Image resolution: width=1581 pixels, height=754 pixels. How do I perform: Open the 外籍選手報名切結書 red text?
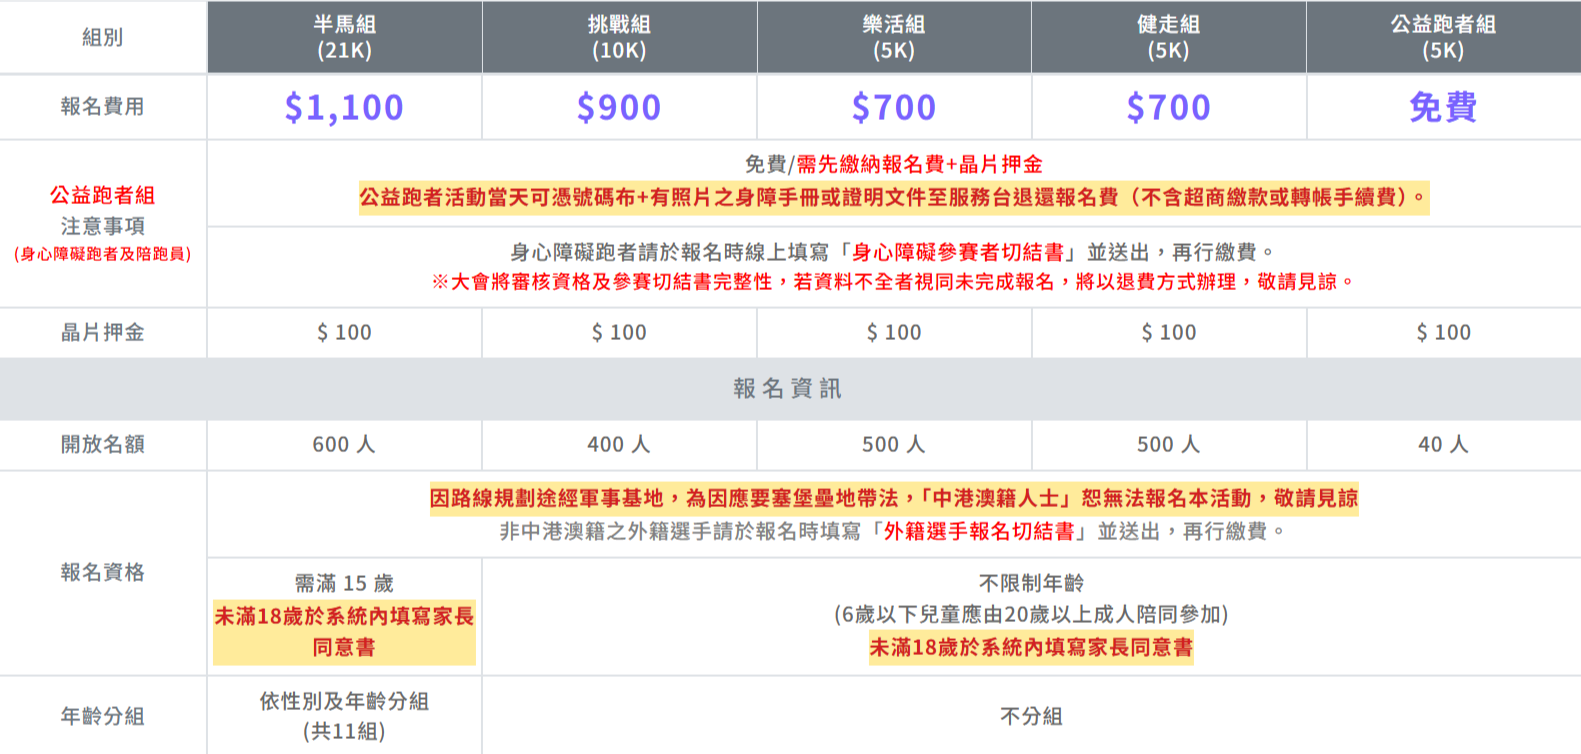click(x=979, y=531)
